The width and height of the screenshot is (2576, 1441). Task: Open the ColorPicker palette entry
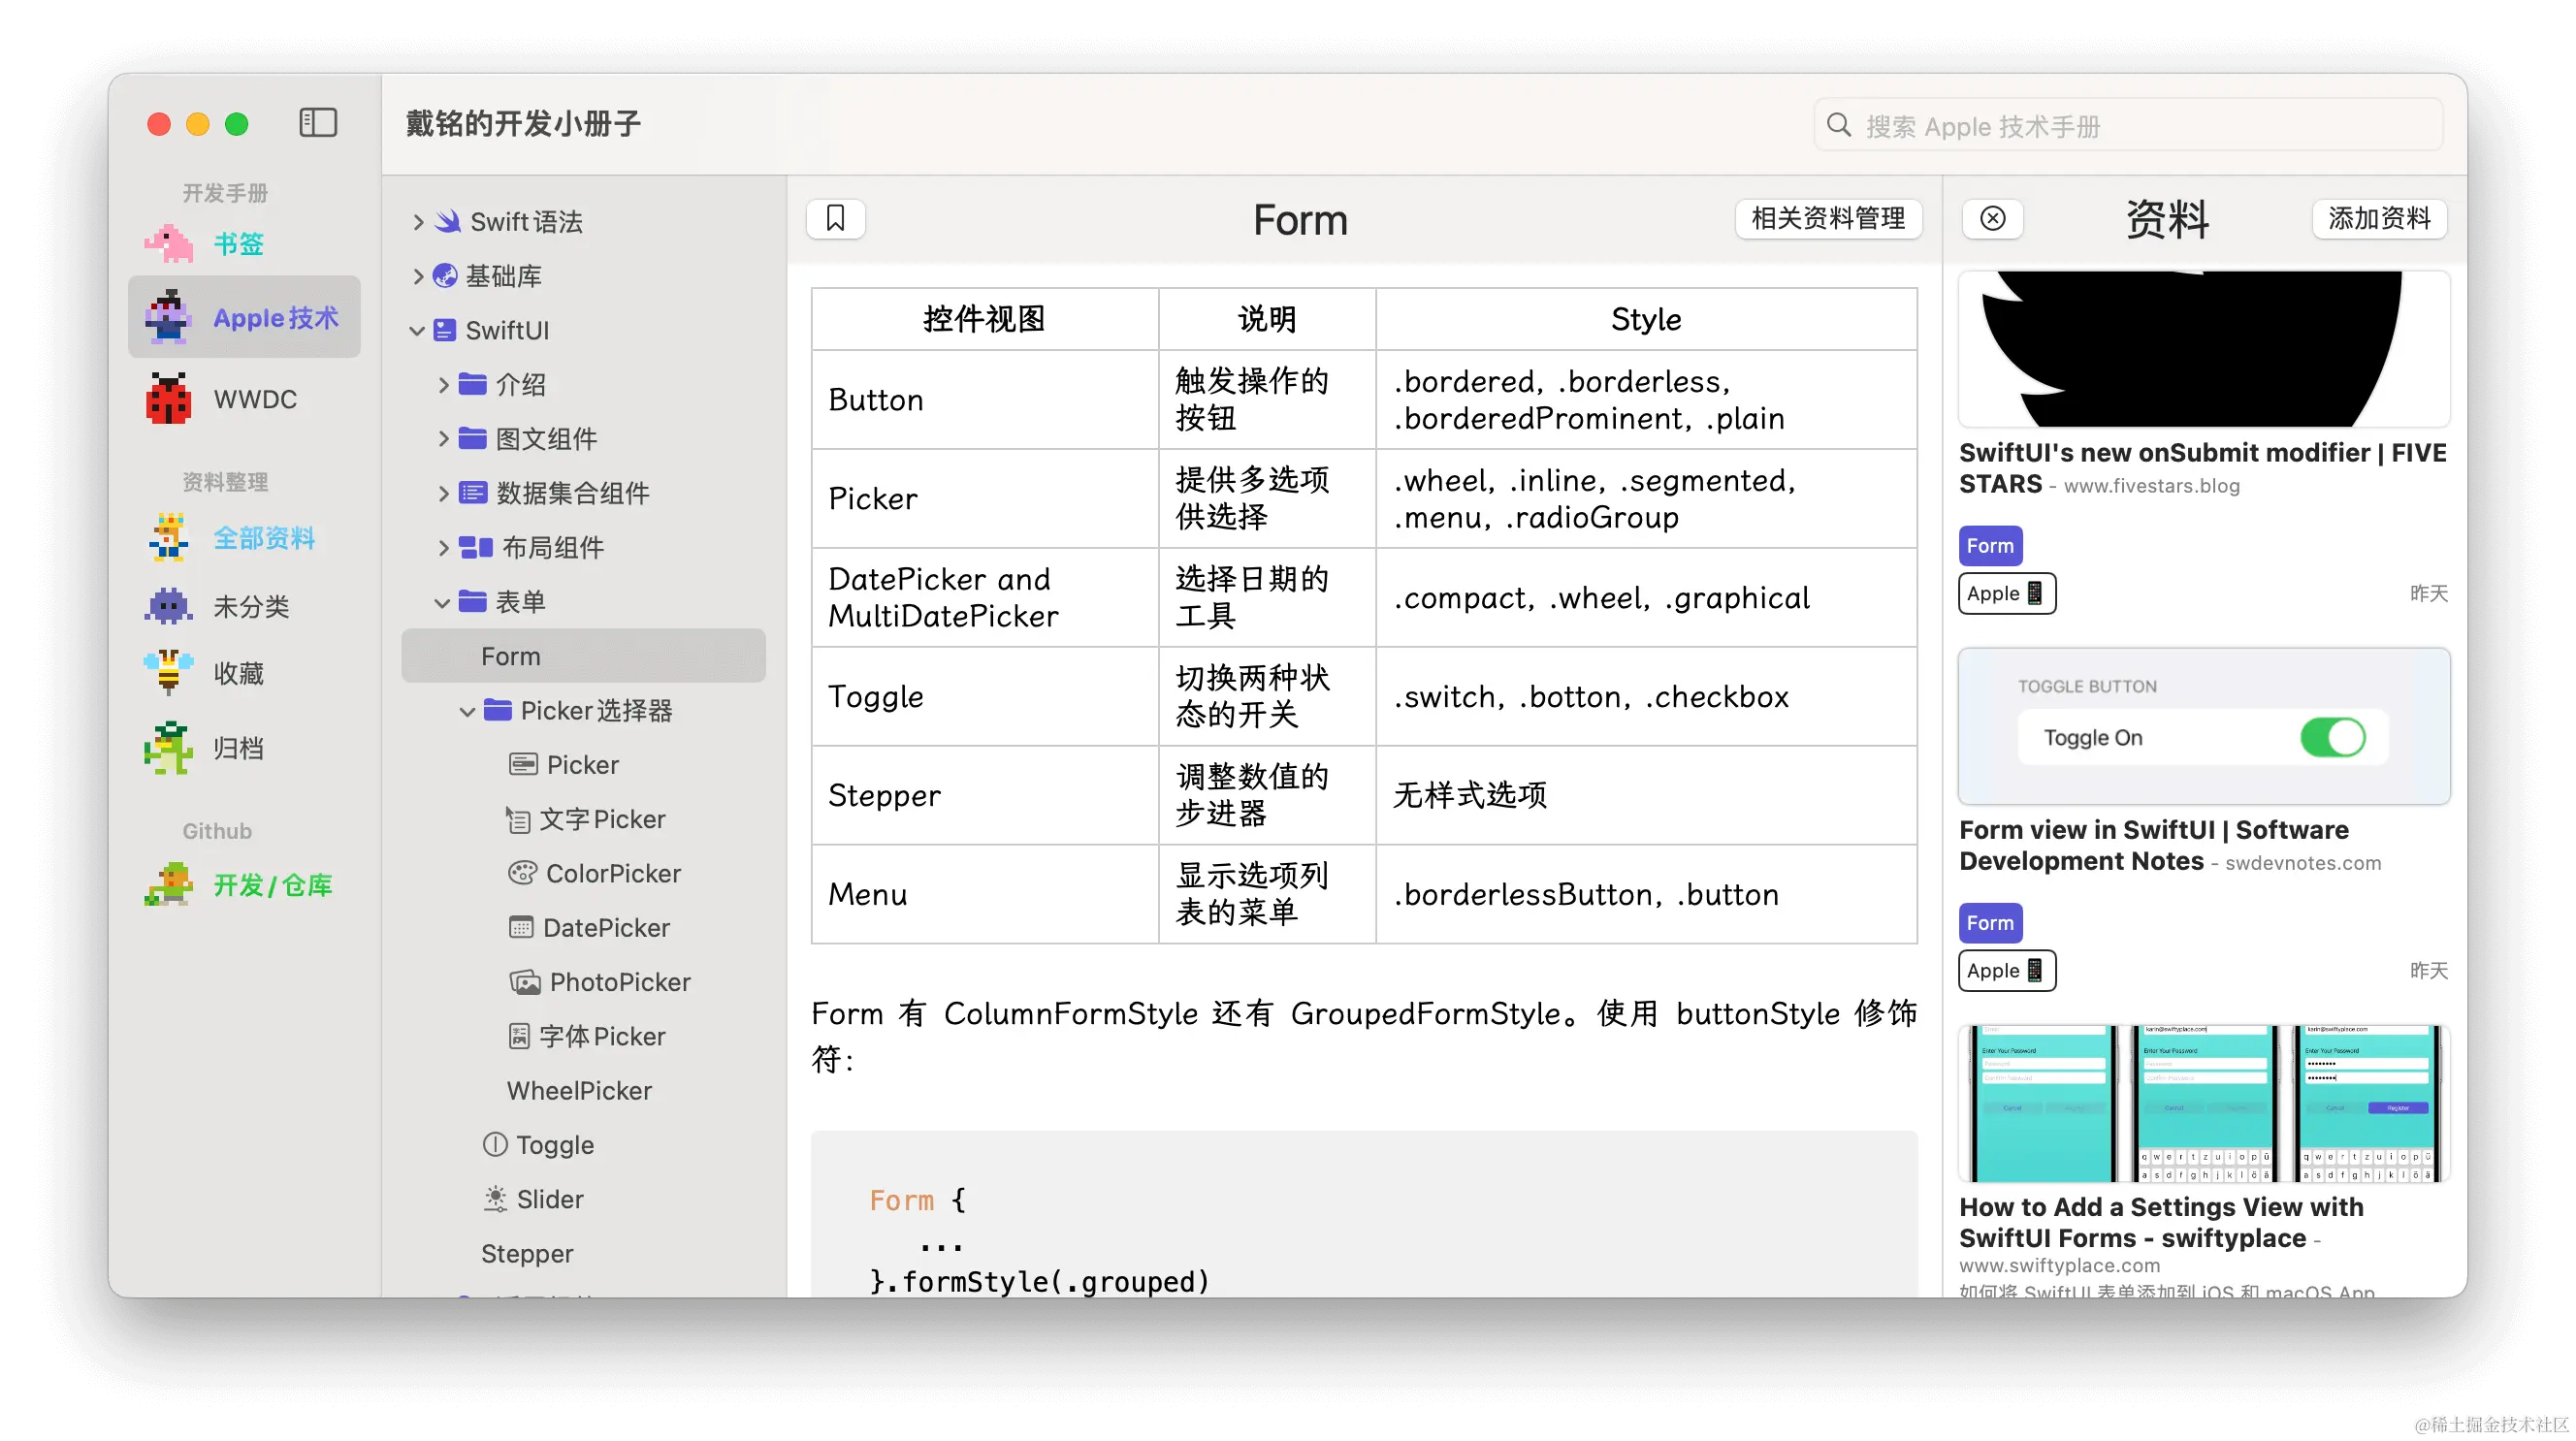click(x=612, y=873)
